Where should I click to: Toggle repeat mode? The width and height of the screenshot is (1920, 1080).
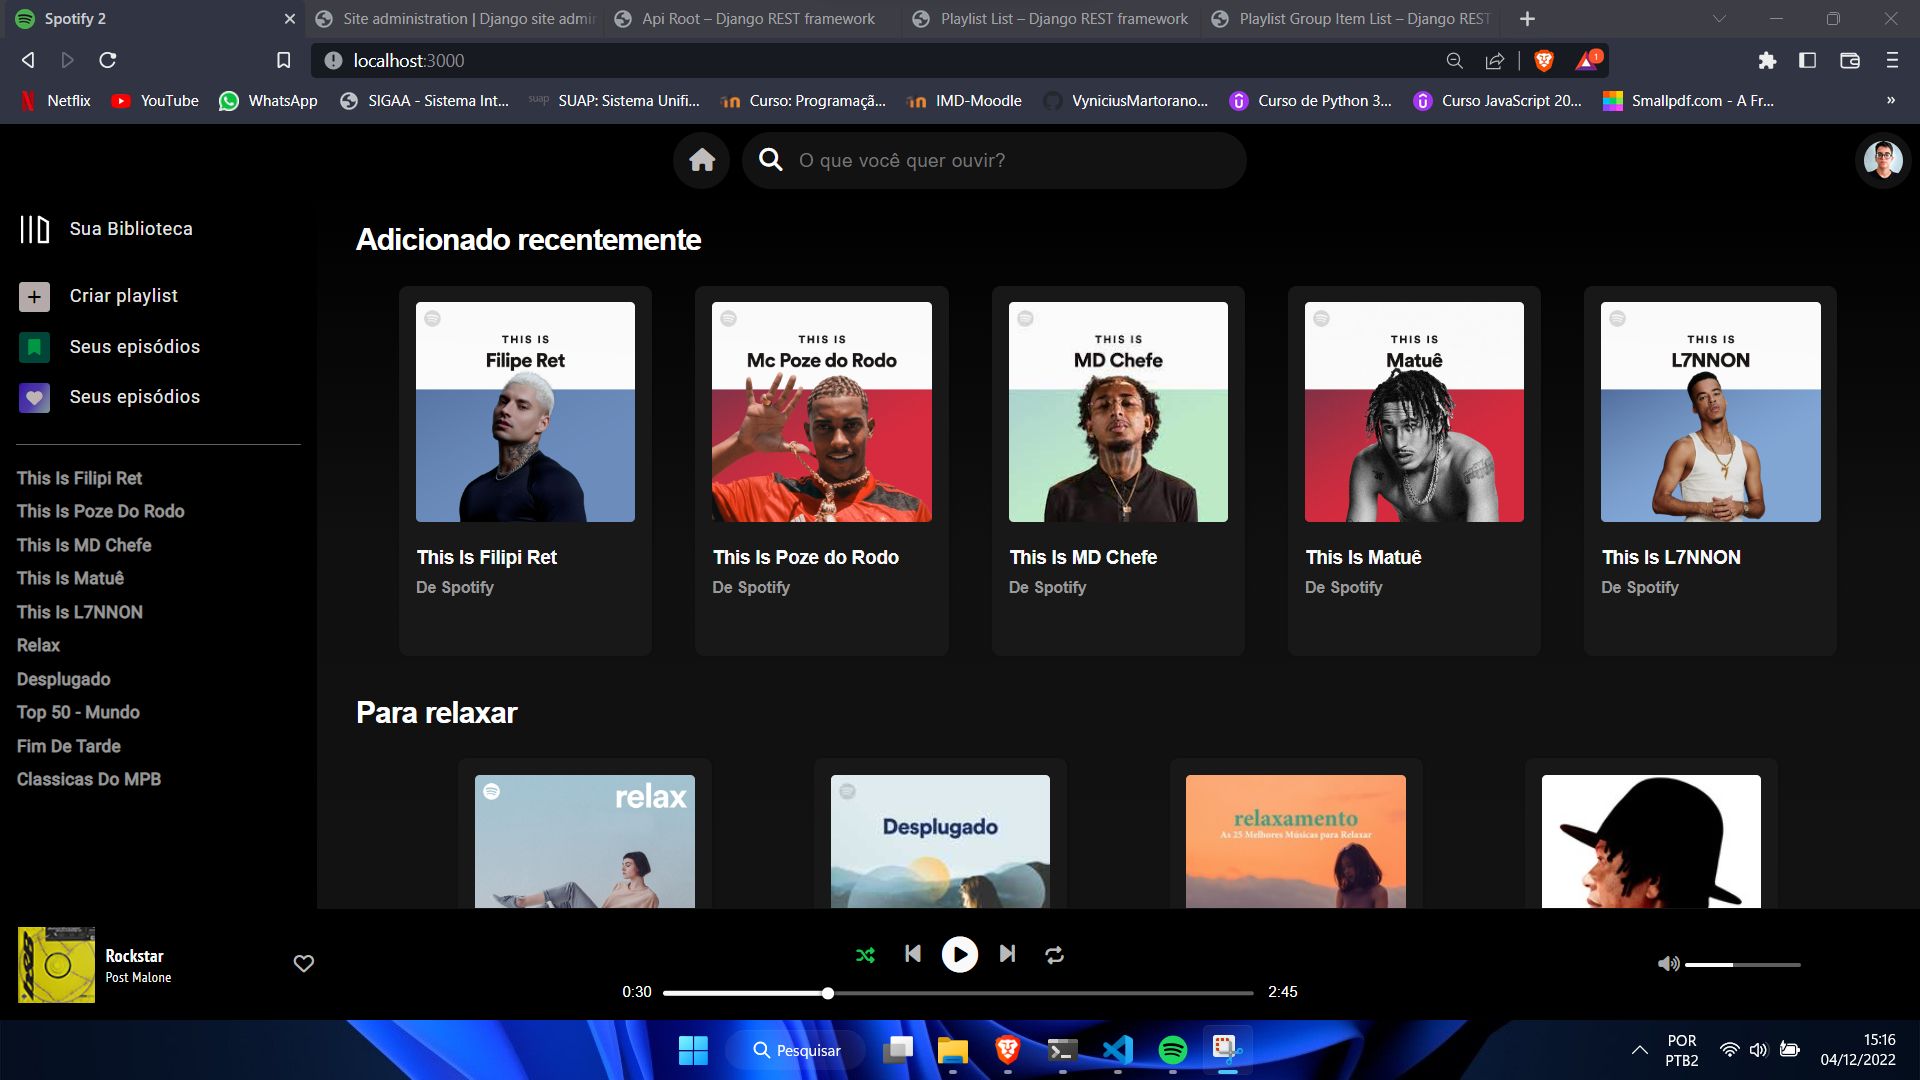[1054, 955]
